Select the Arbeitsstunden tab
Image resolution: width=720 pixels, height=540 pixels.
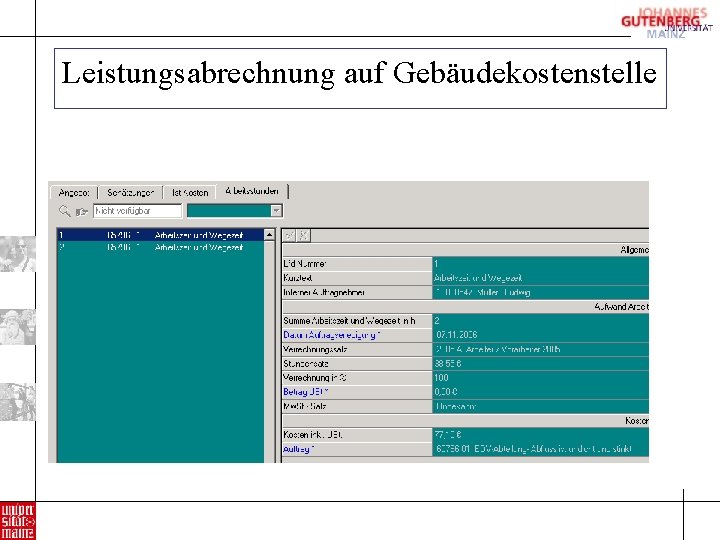[x=252, y=191]
